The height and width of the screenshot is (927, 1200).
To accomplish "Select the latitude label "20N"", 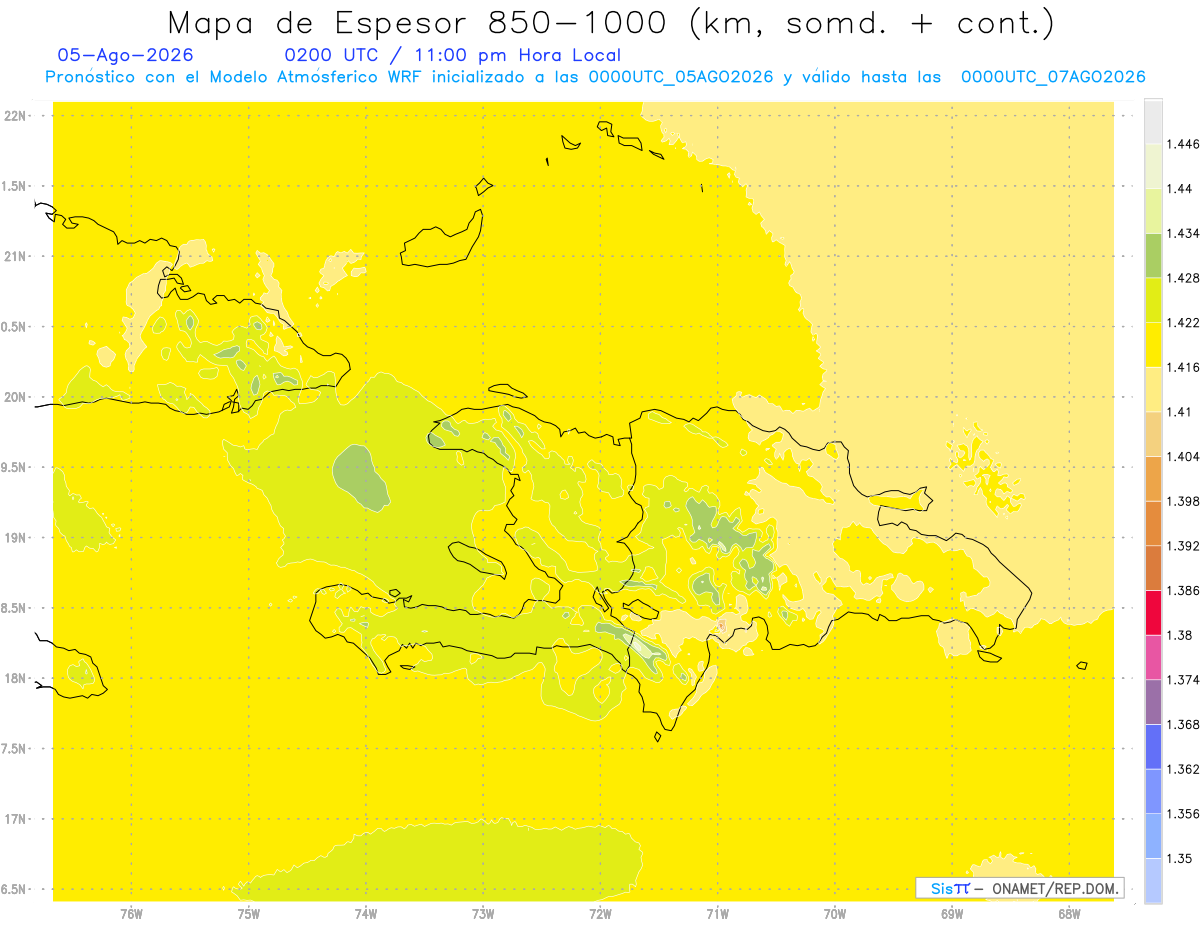I will pos(16,397).
